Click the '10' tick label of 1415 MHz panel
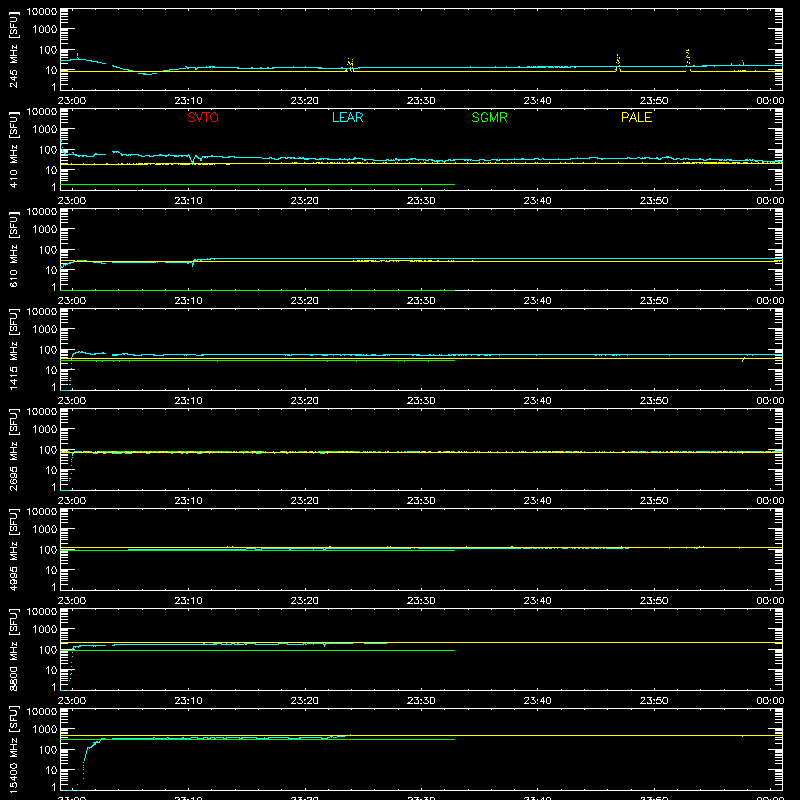 click(51, 370)
